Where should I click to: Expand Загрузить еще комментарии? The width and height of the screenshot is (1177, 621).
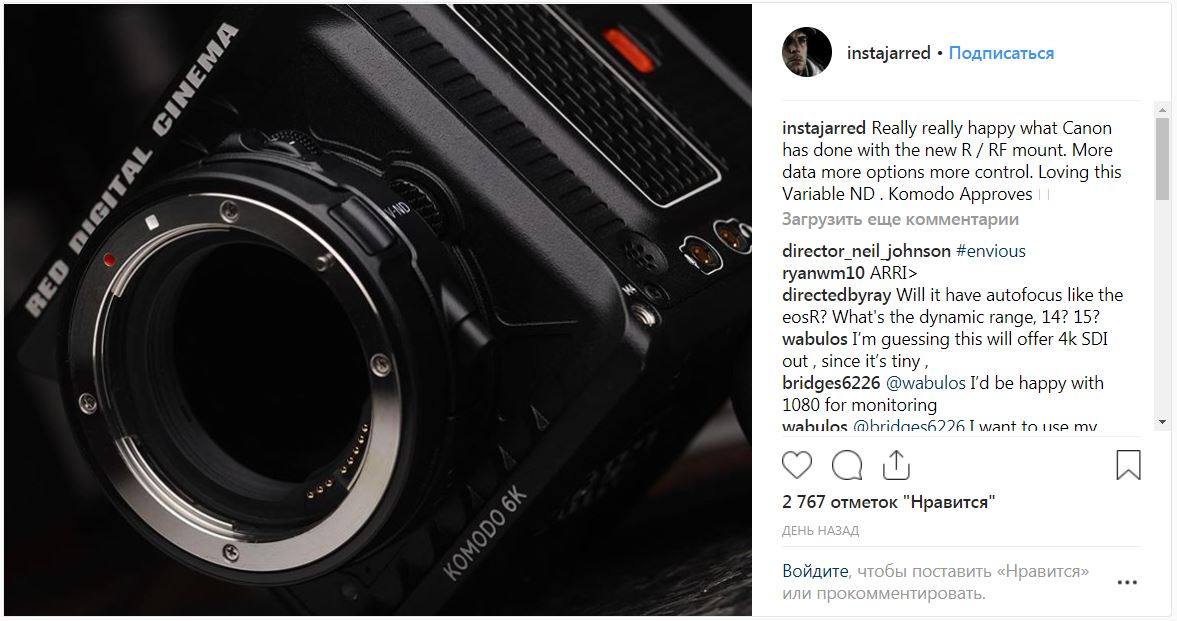click(900, 219)
